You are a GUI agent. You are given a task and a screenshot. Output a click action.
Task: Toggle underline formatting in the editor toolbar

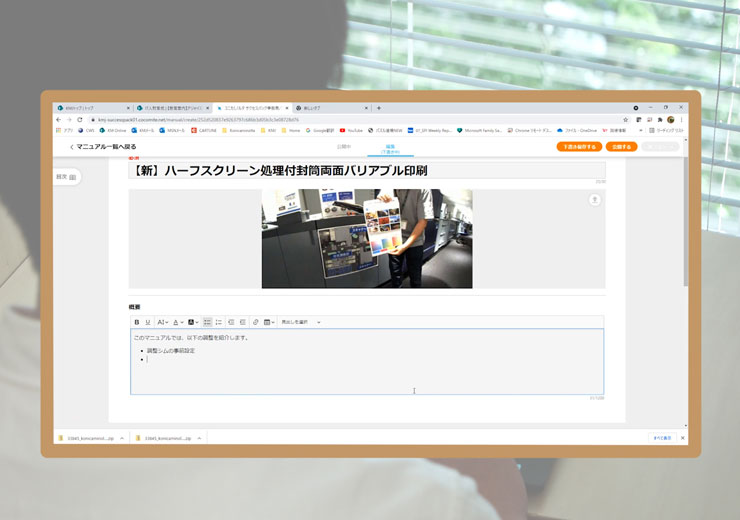[x=148, y=322]
